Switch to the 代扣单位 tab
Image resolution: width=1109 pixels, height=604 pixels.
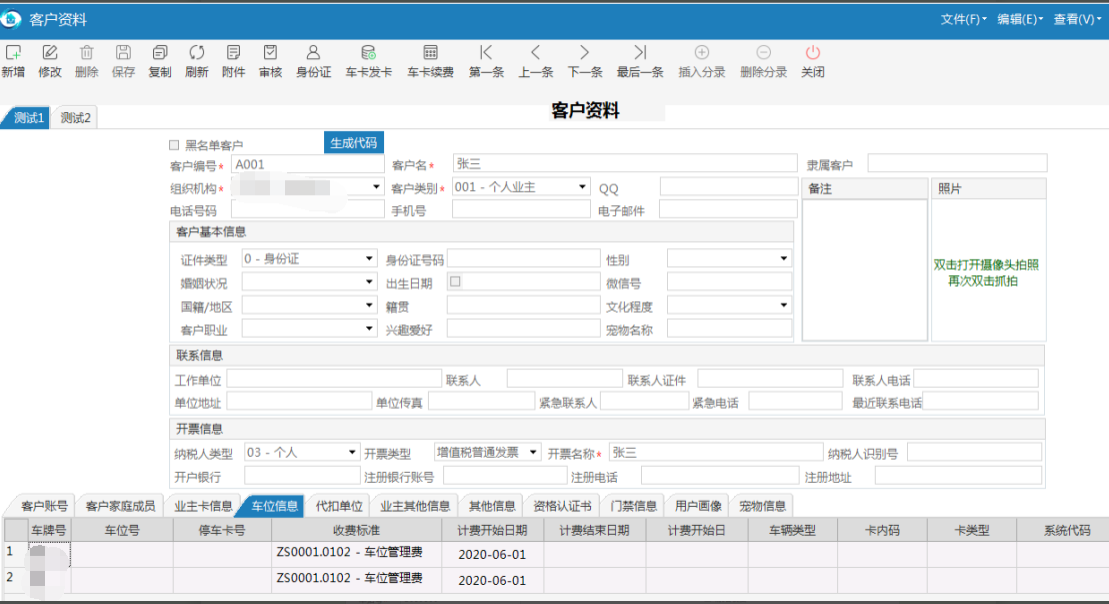pyautogui.click(x=339, y=506)
